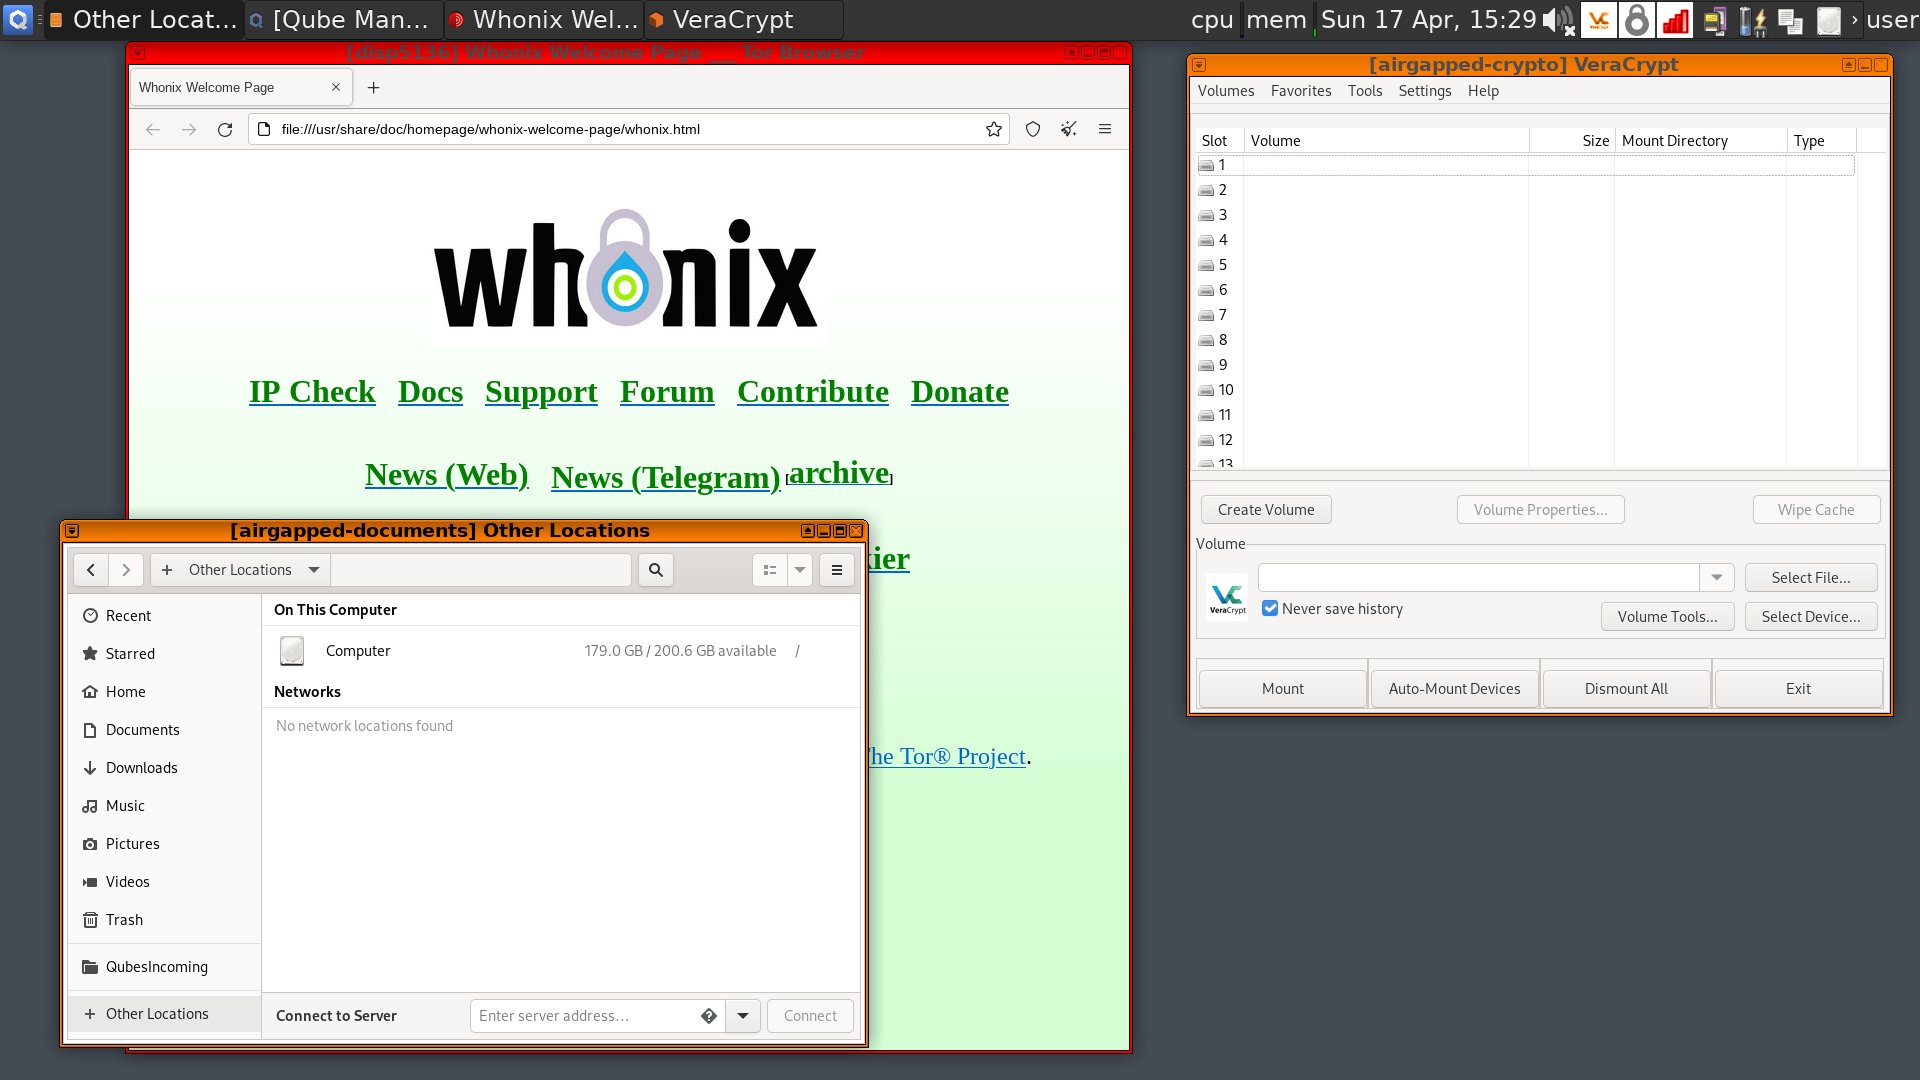Open VeraCrypt Favorites menu
The image size is (1920, 1080).
(1300, 91)
